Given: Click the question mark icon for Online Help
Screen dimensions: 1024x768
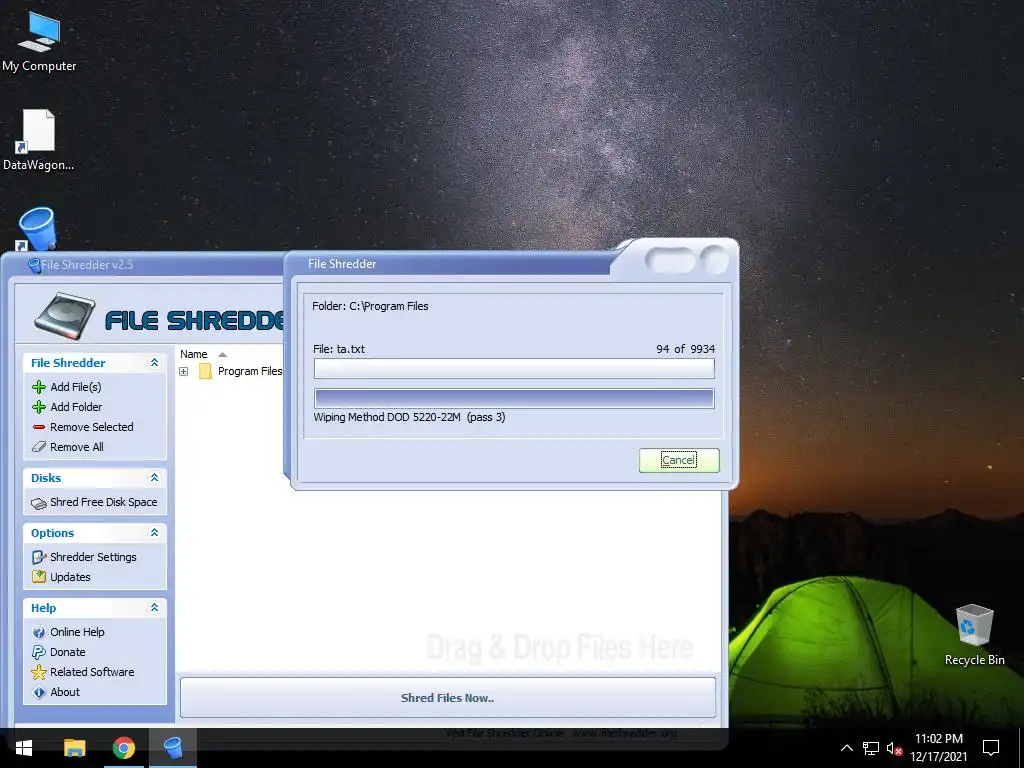Looking at the screenshot, I should coord(39,632).
